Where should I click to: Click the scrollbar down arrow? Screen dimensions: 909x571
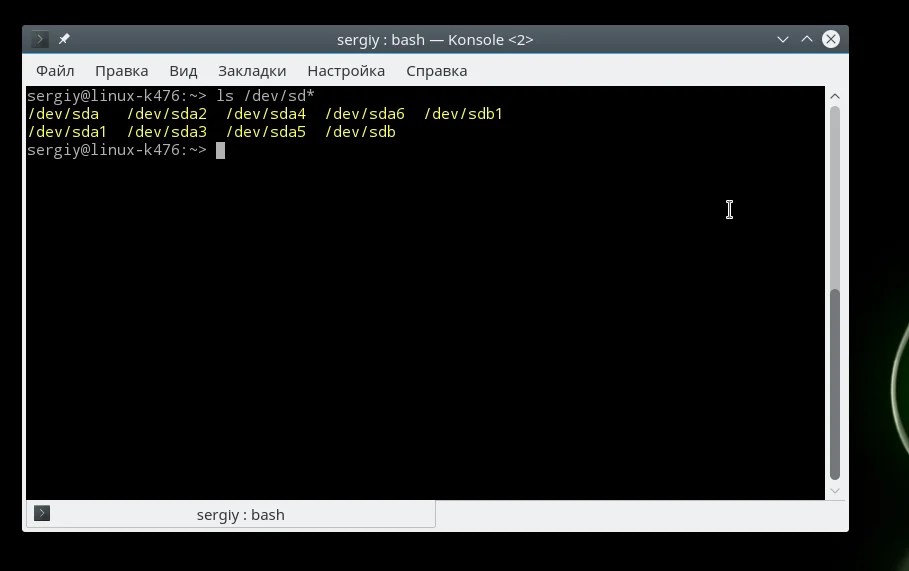(835, 491)
